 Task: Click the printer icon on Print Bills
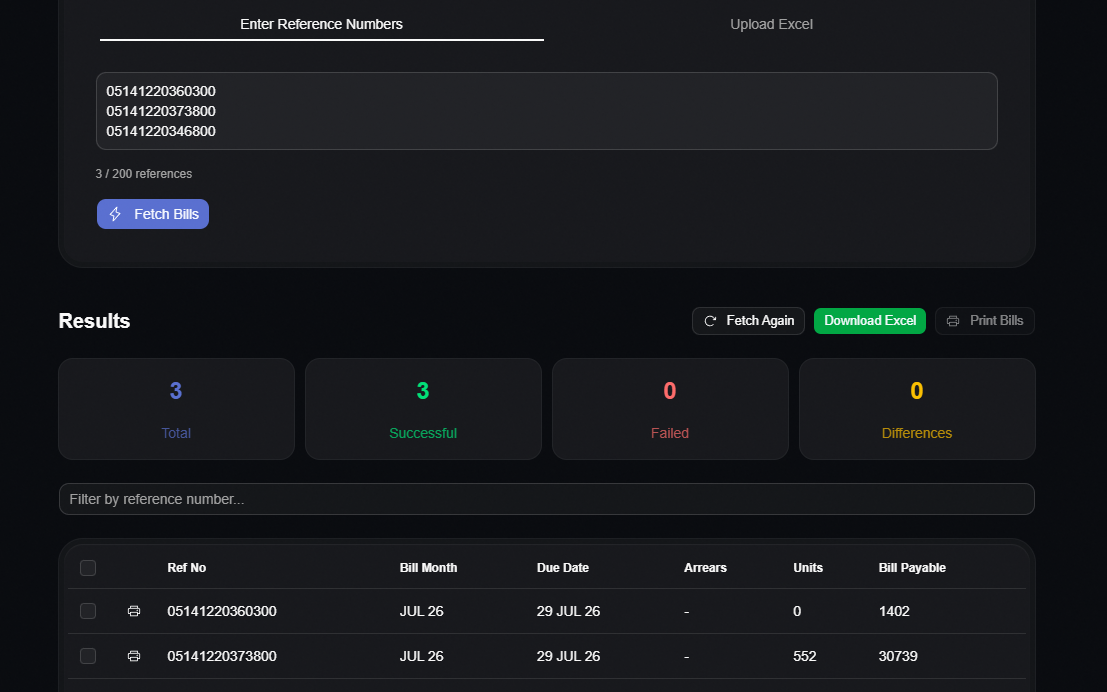coord(952,321)
